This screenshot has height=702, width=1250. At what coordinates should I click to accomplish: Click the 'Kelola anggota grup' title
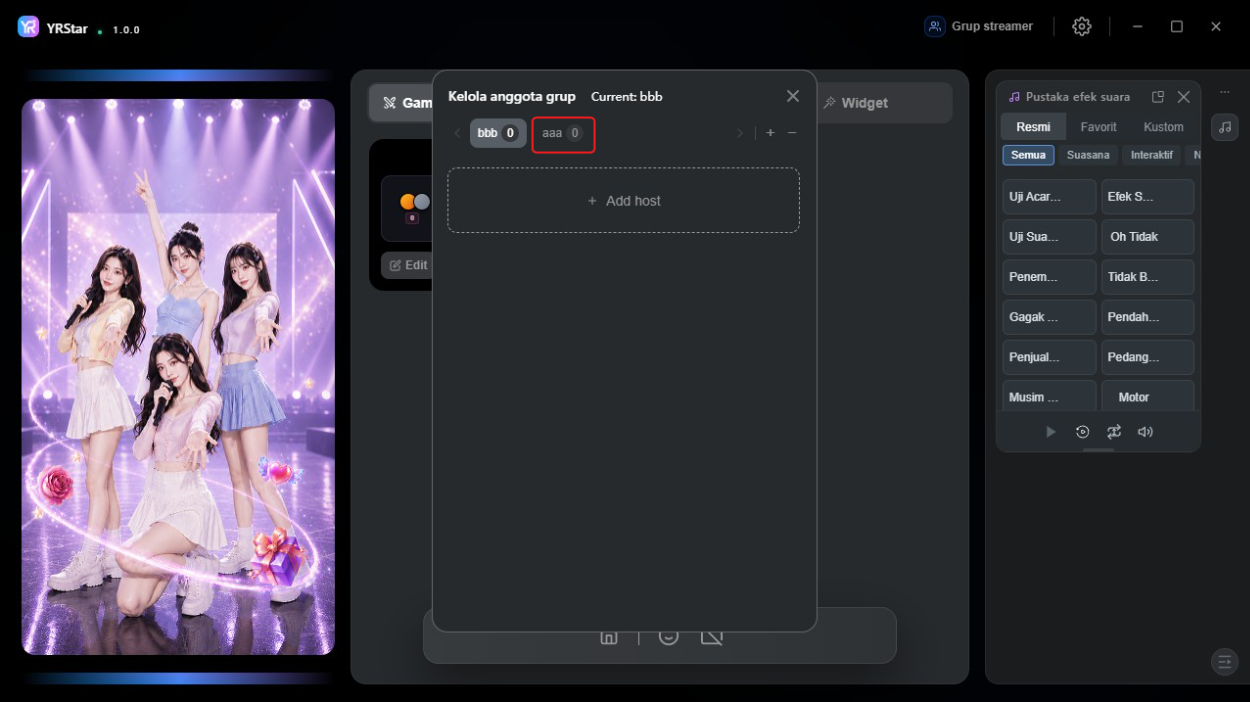click(x=512, y=97)
